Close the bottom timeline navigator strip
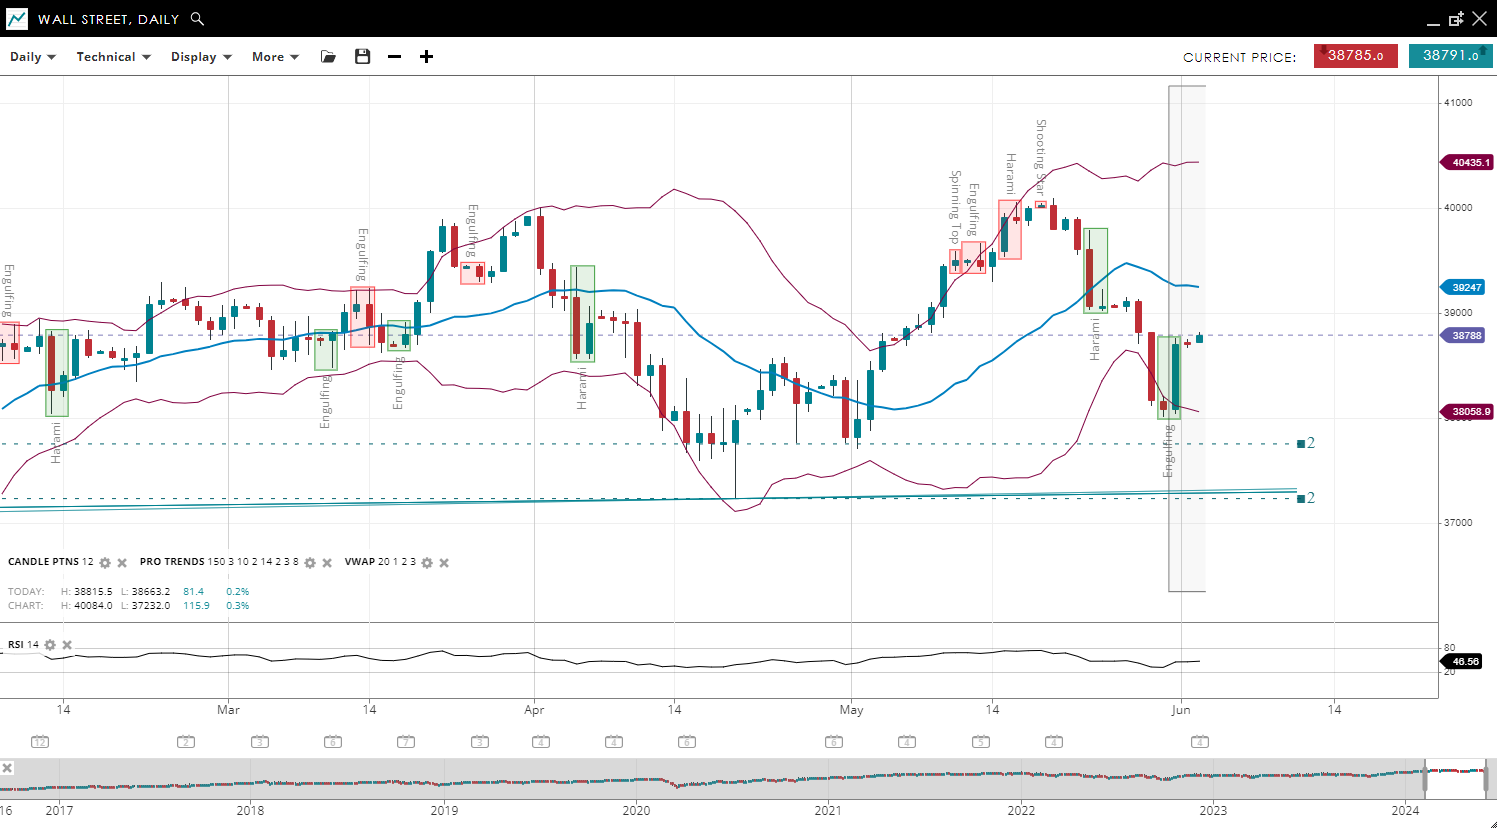 tap(7, 768)
